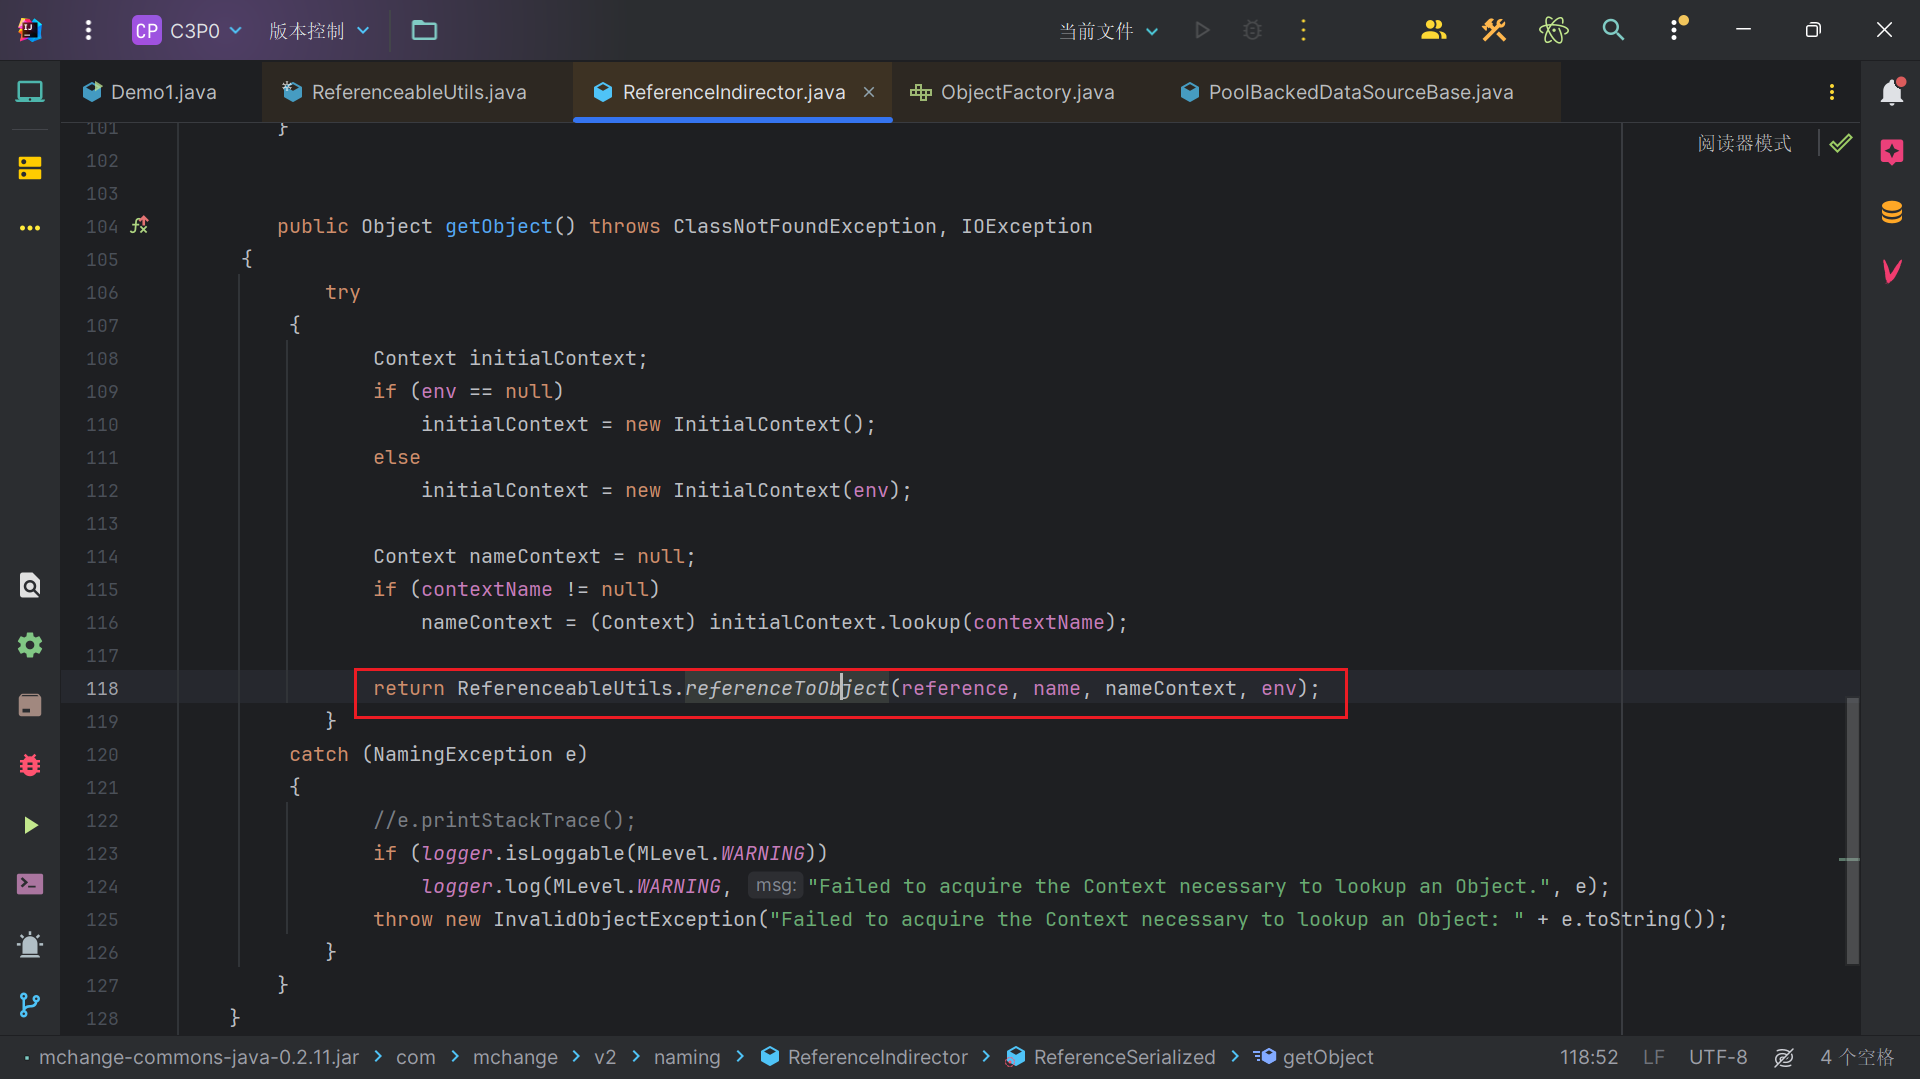Image resolution: width=1920 pixels, height=1079 pixels.
Task: Click the naming breadcrumb
Action: click(x=687, y=1057)
